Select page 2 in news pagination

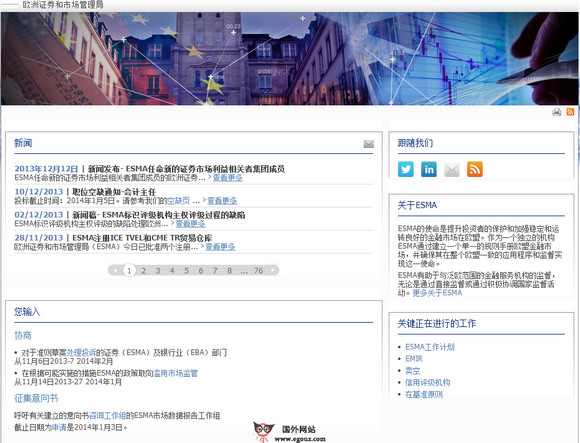144,271
